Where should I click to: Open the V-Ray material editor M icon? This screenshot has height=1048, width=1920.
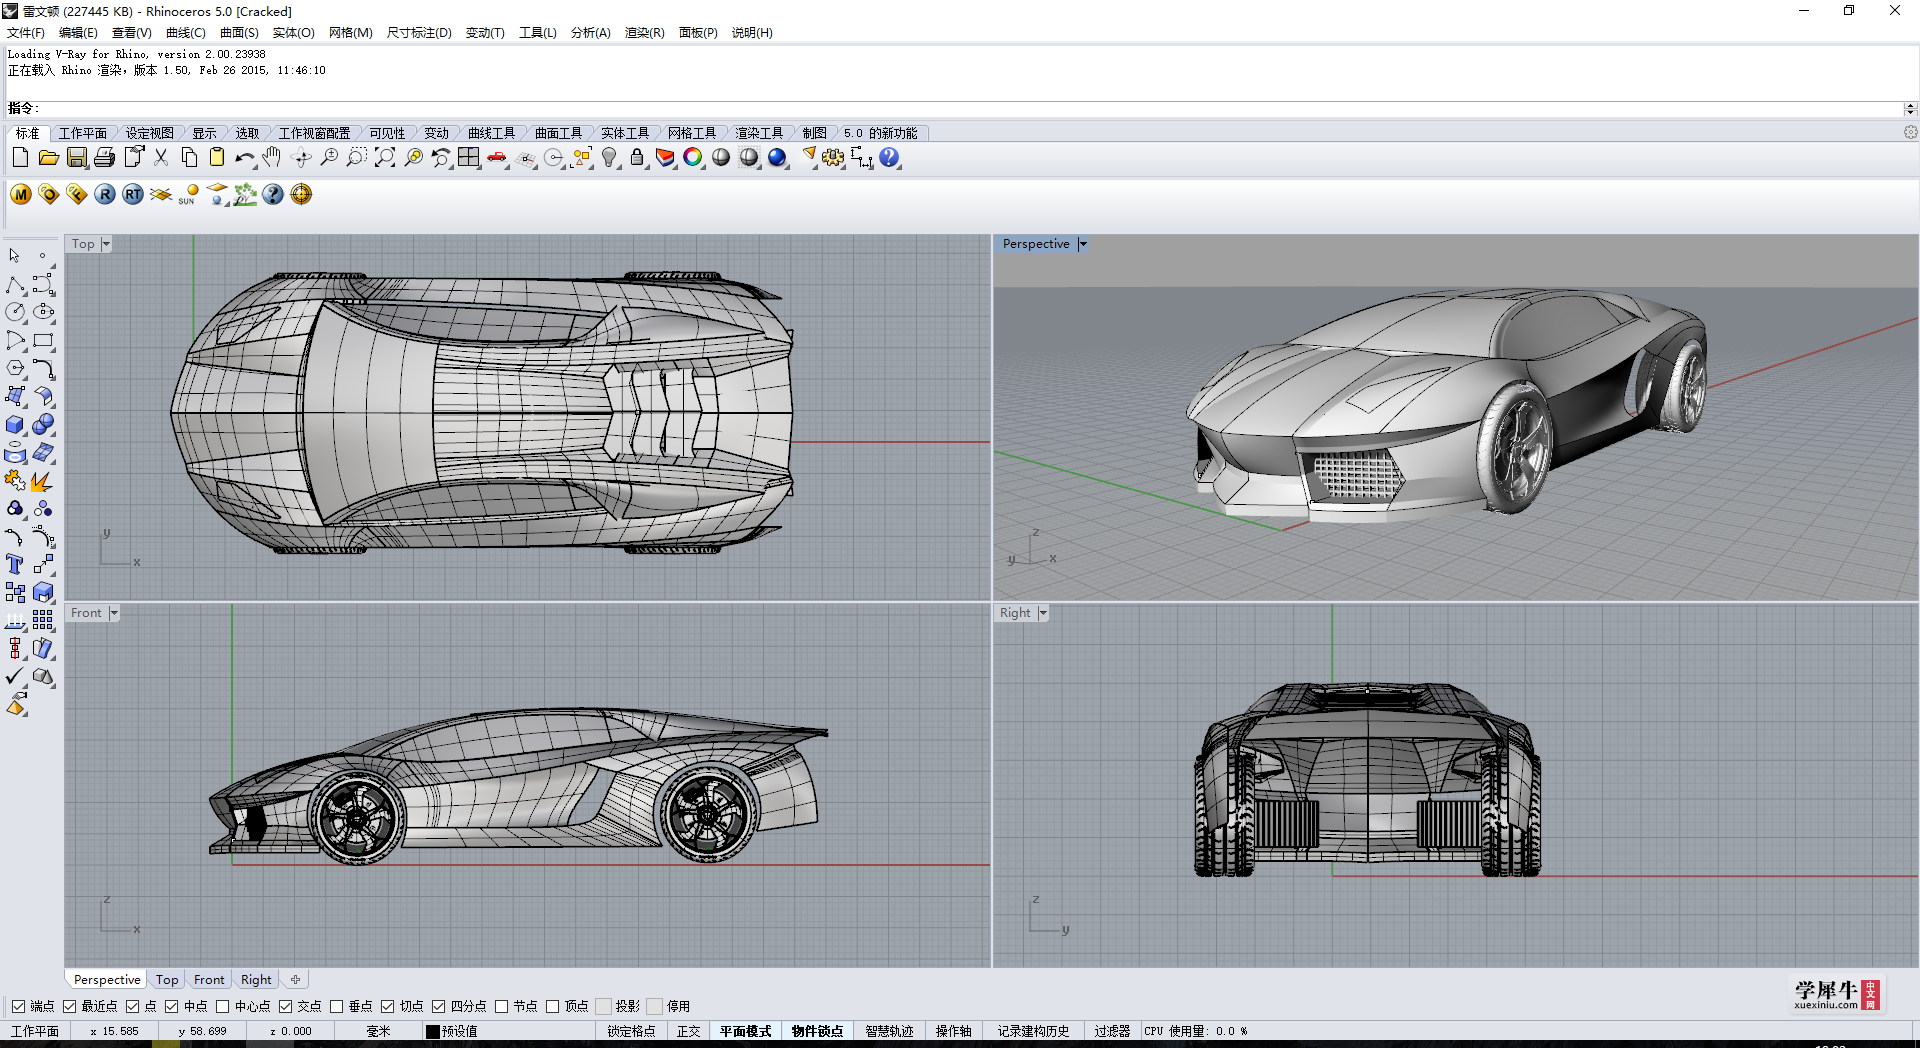point(21,194)
